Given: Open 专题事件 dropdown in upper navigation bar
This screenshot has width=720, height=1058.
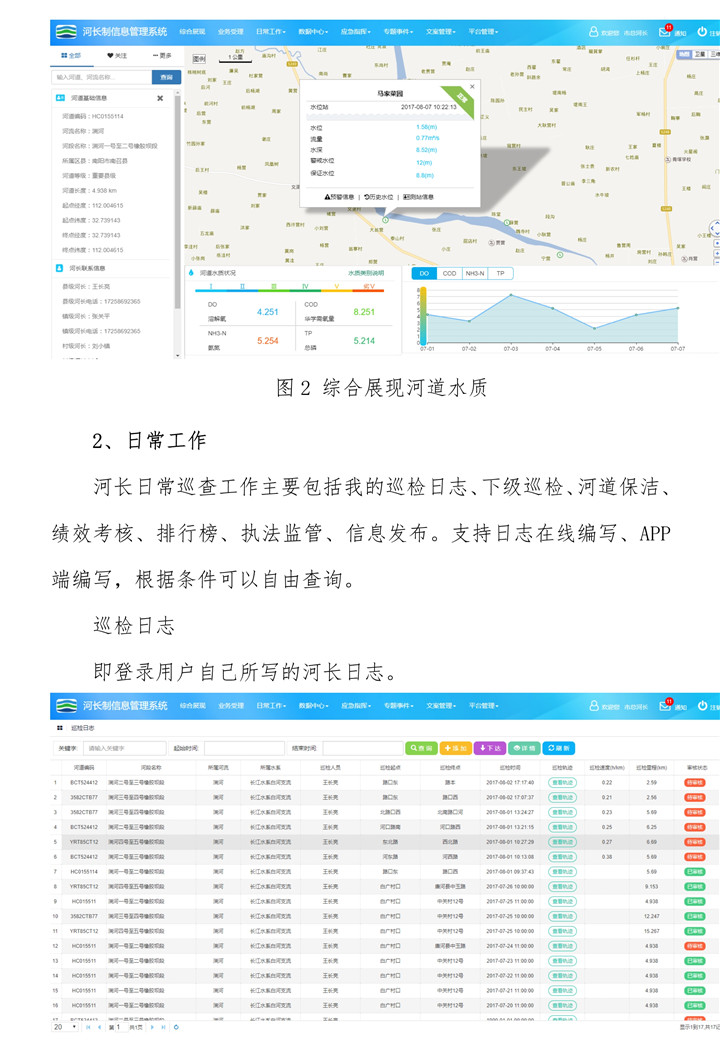Looking at the screenshot, I should click(398, 32).
